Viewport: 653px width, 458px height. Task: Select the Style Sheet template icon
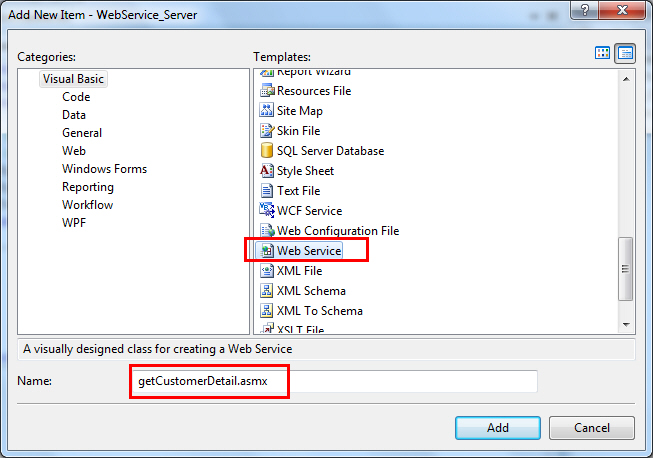(x=267, y=170)
